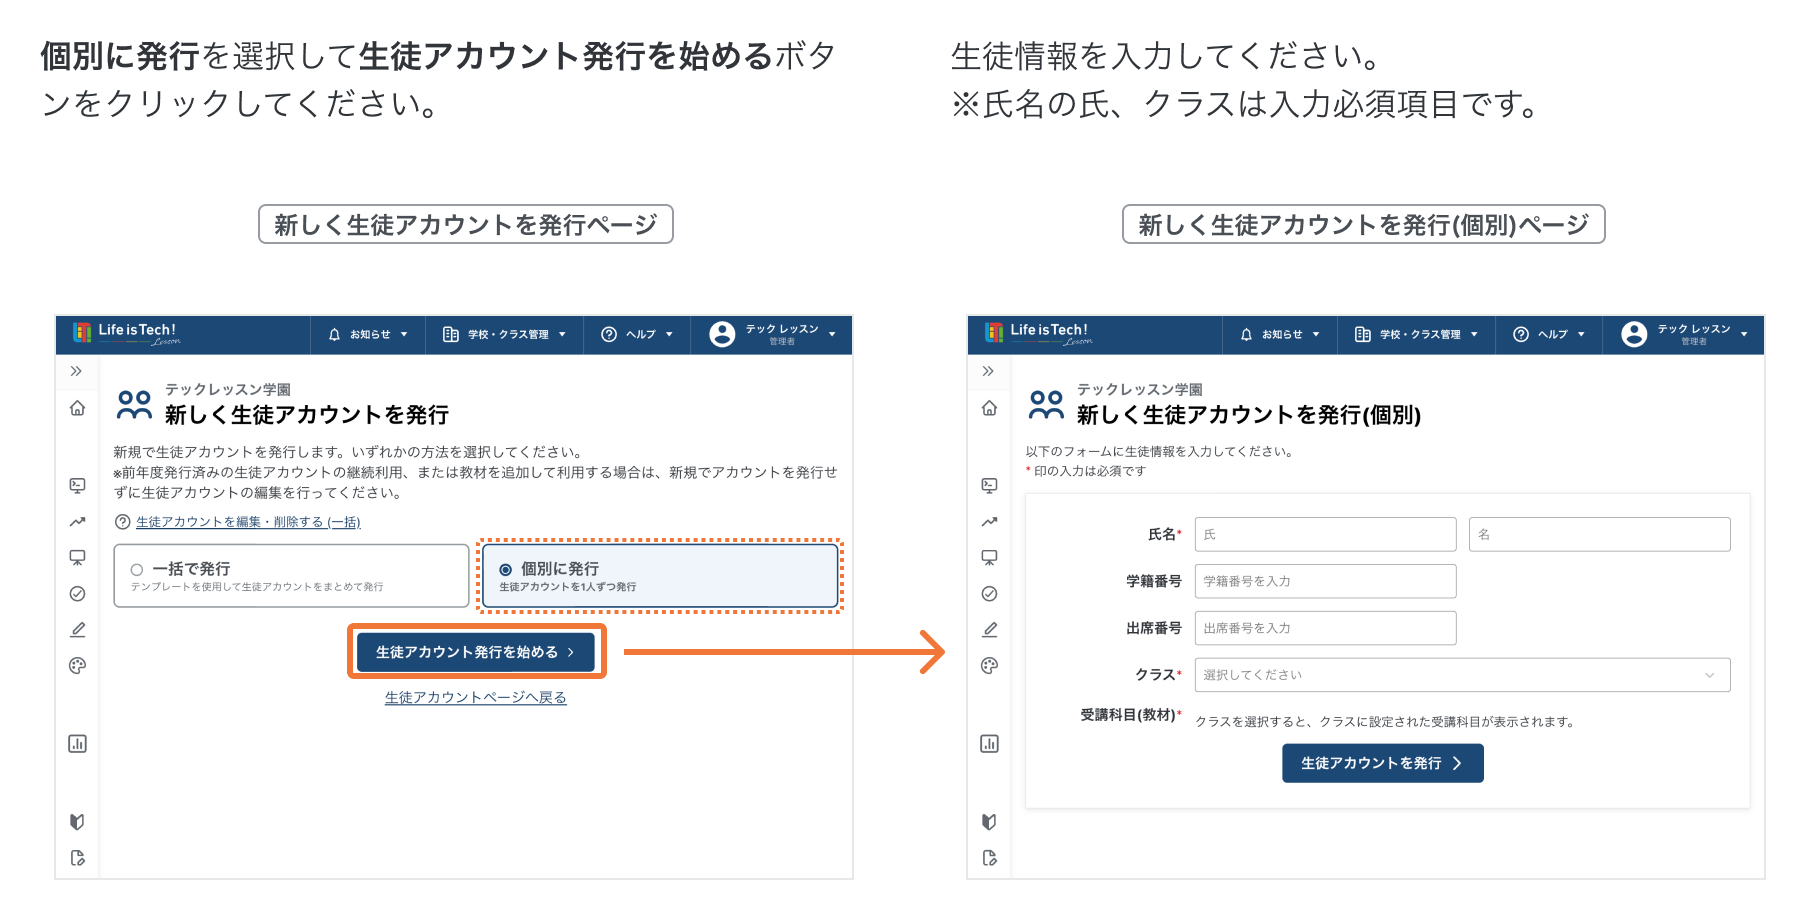
Task: Open the ヘルプ dropdown in the left screenshot's header
Action: [x=637, y=335]
